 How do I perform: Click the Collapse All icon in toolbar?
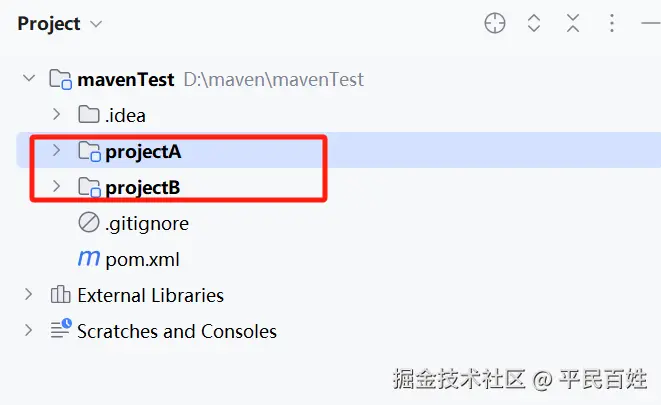coord(573,23)
